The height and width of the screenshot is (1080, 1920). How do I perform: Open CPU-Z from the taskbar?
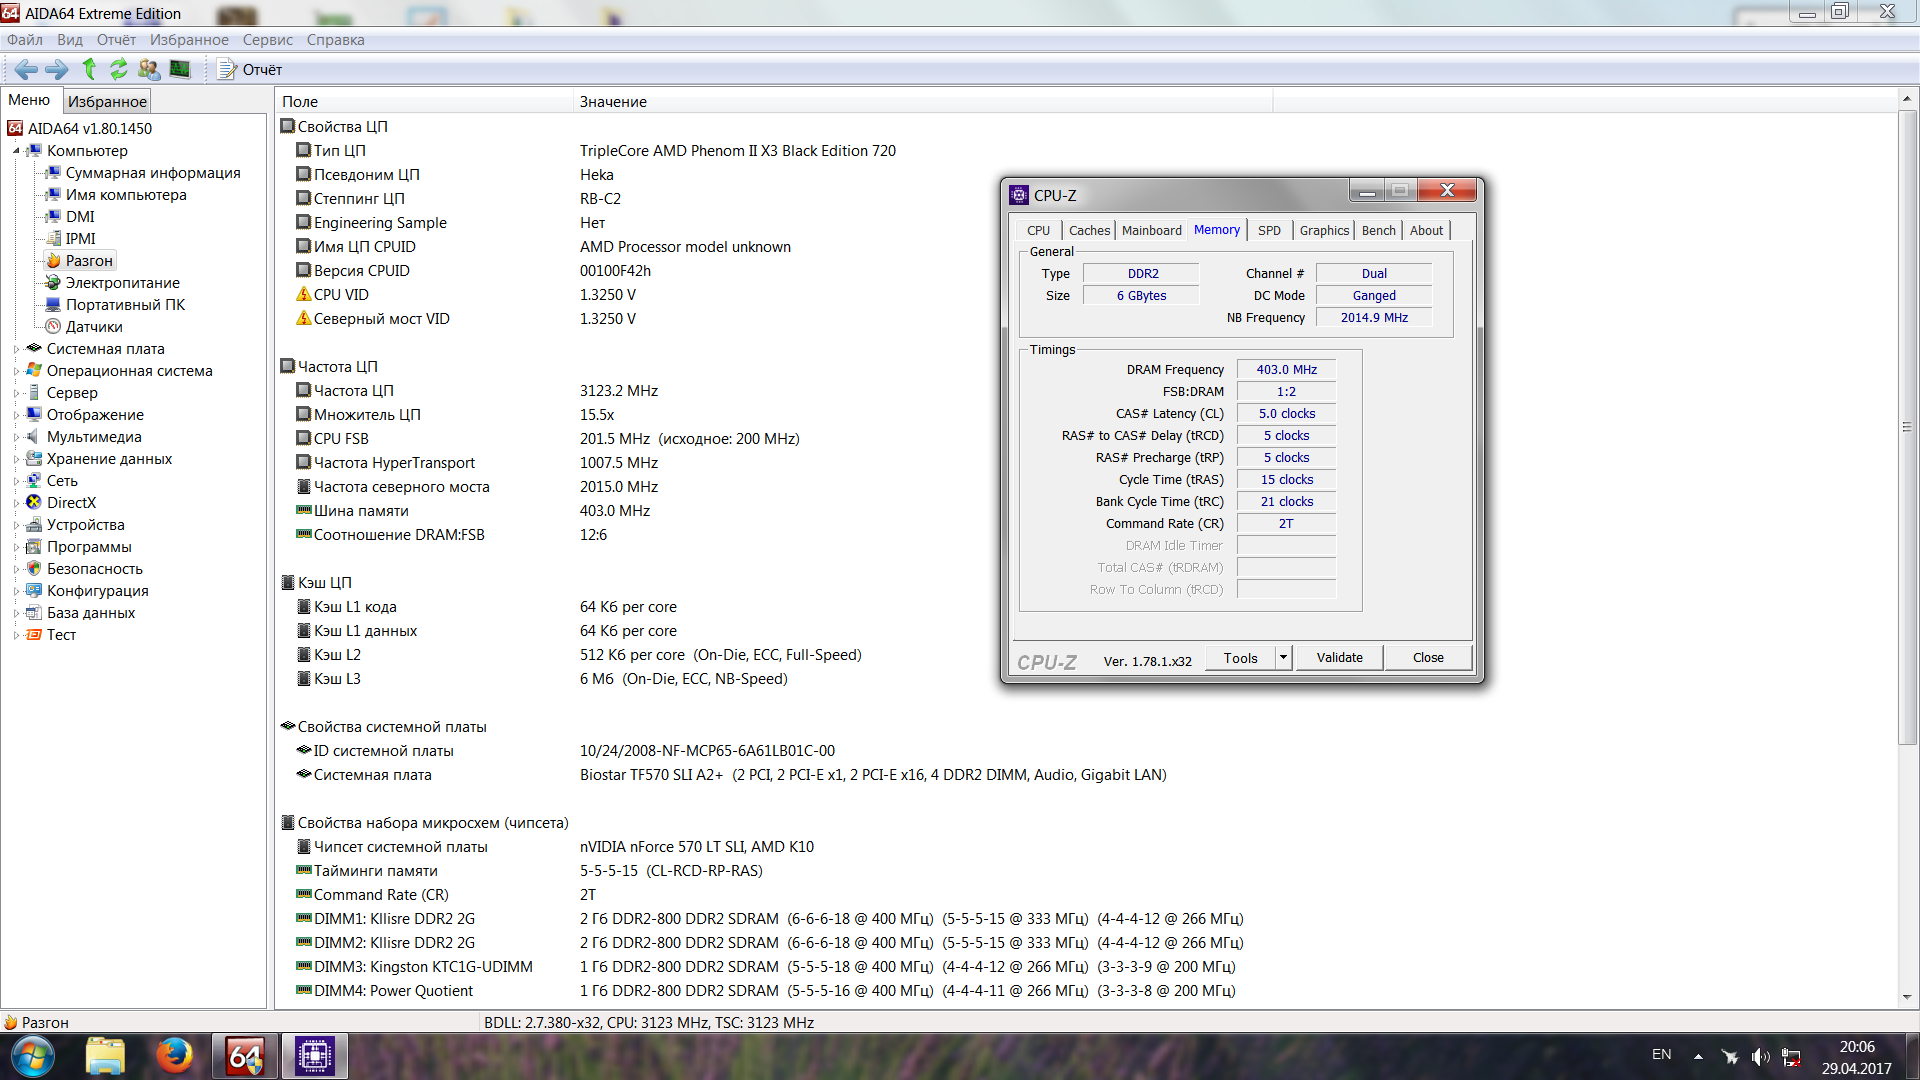(x=314, y=1056)
